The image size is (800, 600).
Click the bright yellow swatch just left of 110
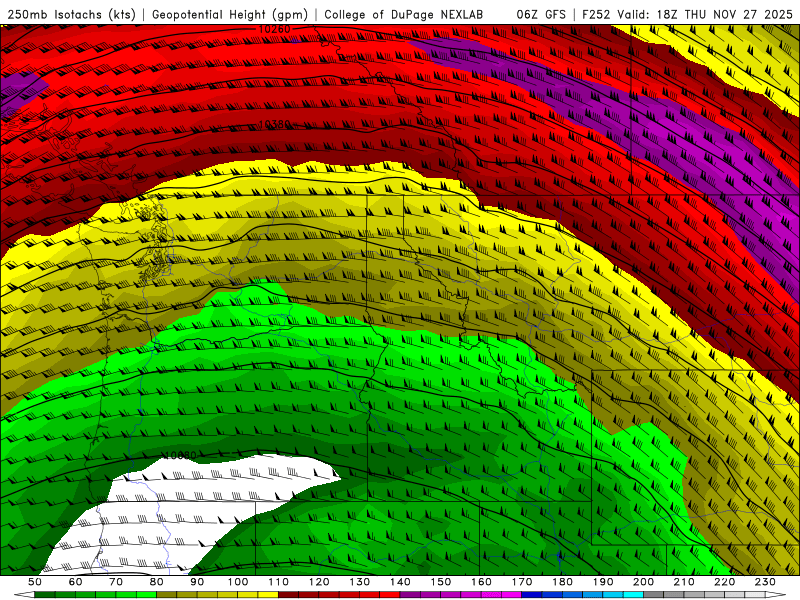[x=268, y=595]
